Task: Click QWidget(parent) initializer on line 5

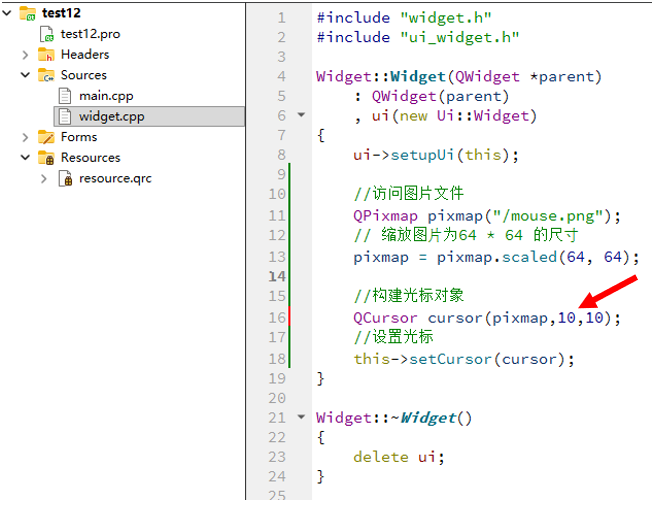Action: (x=440, y=97)
